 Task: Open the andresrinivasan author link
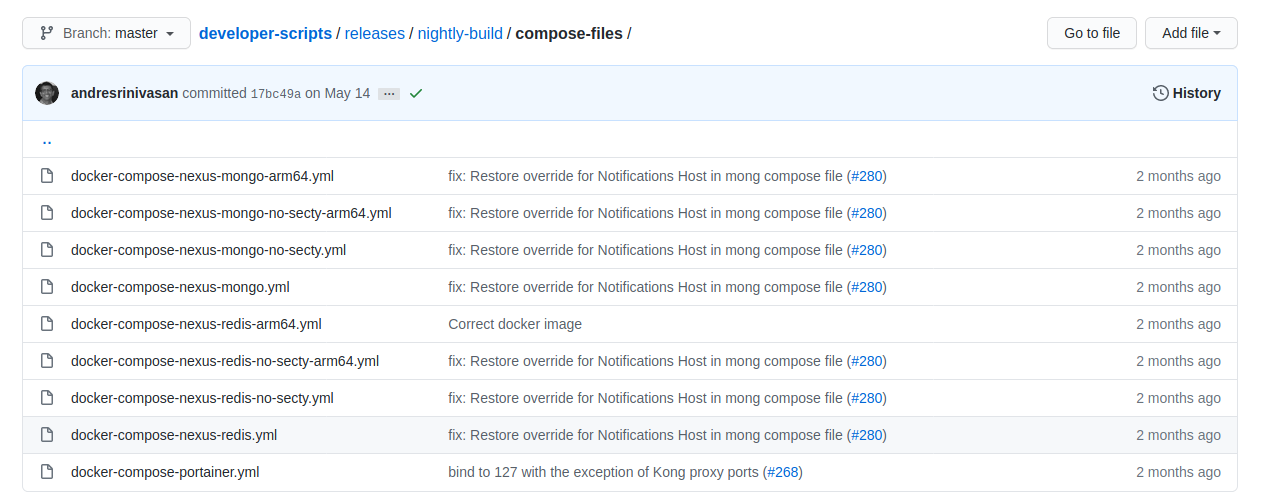tap(125, 93)
